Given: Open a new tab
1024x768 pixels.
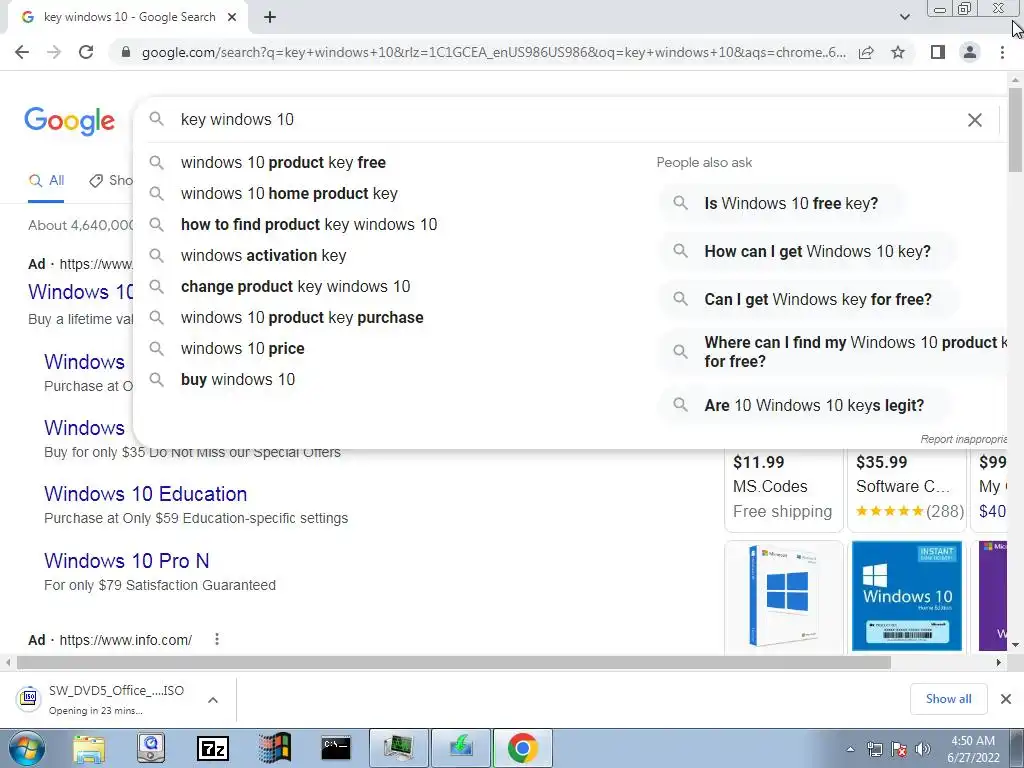Looking at the screenshot, I should (x=270, y=17).
